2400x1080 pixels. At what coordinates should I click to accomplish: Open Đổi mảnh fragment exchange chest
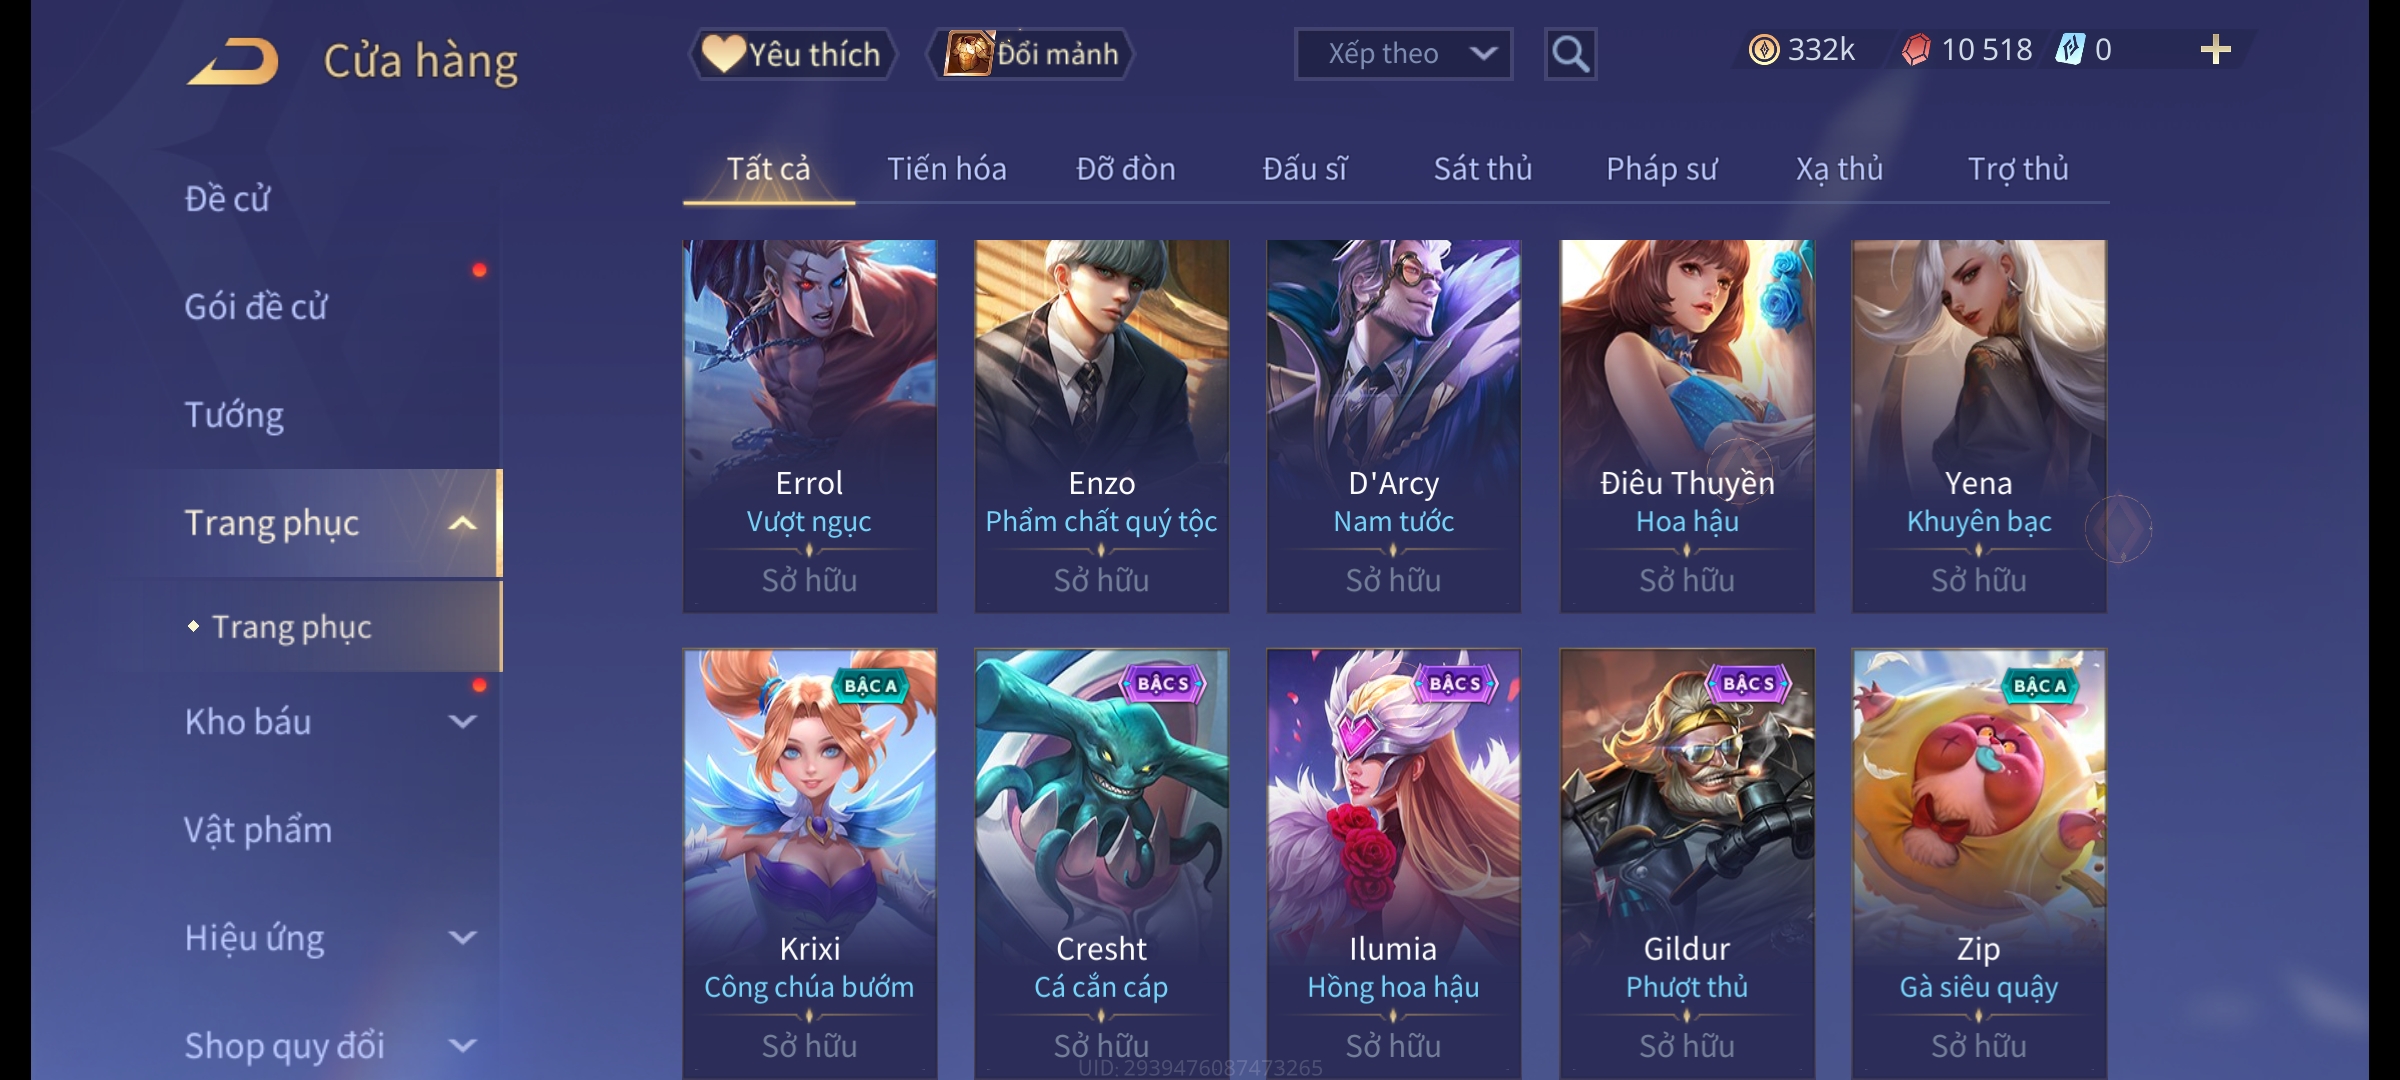coord(1031,54)
